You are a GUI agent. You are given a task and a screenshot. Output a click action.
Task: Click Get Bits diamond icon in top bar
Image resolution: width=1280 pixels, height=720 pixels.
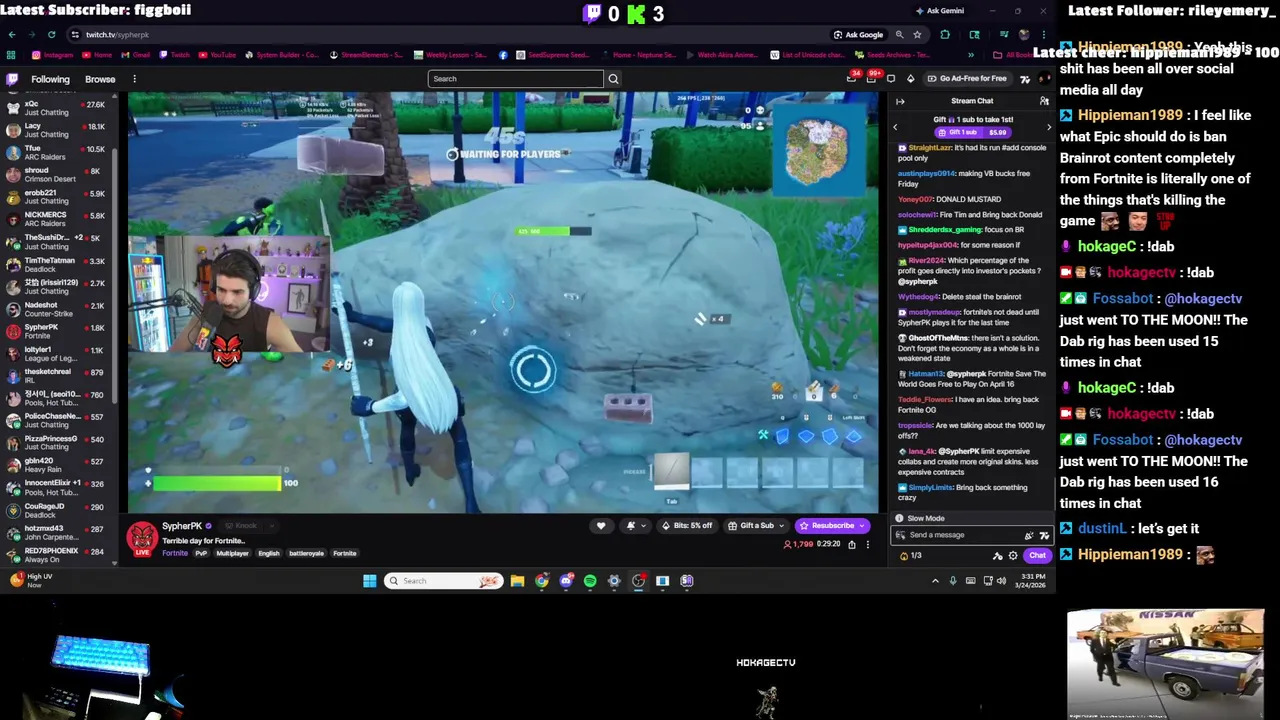coord(910,78)
